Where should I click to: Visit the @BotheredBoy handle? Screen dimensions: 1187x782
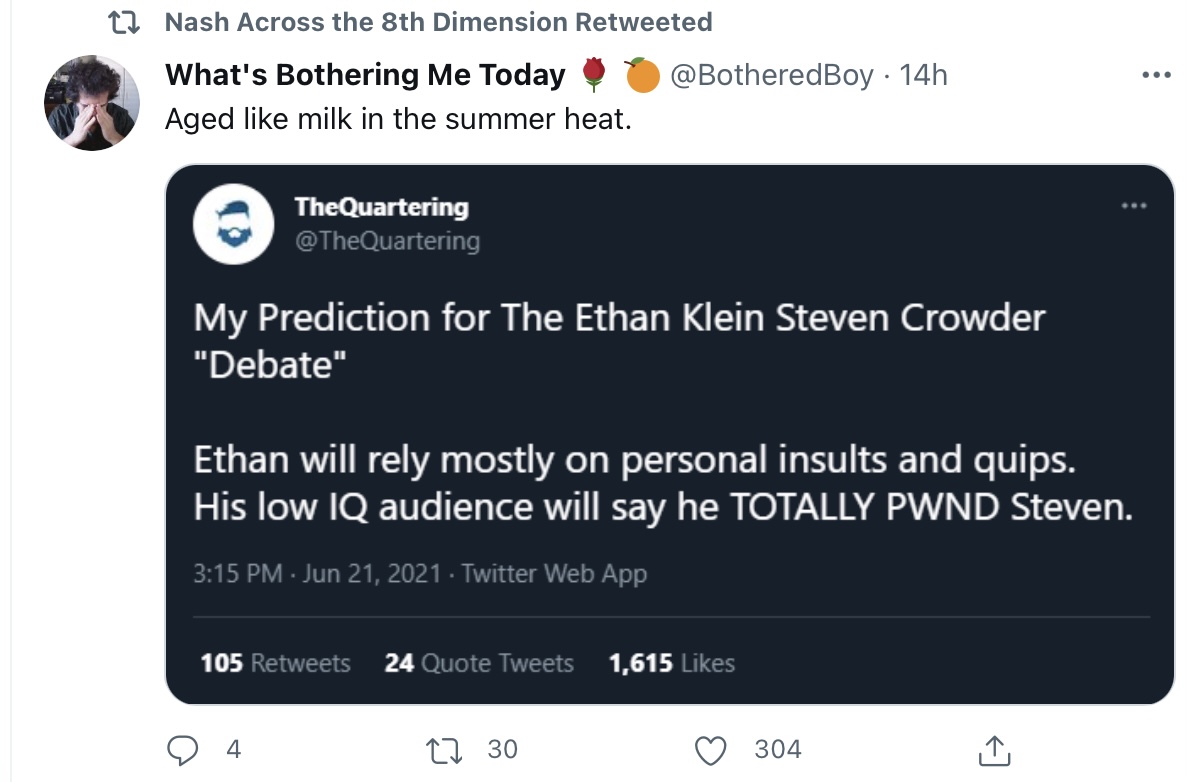pyautogui.click(x=771, y=75)
